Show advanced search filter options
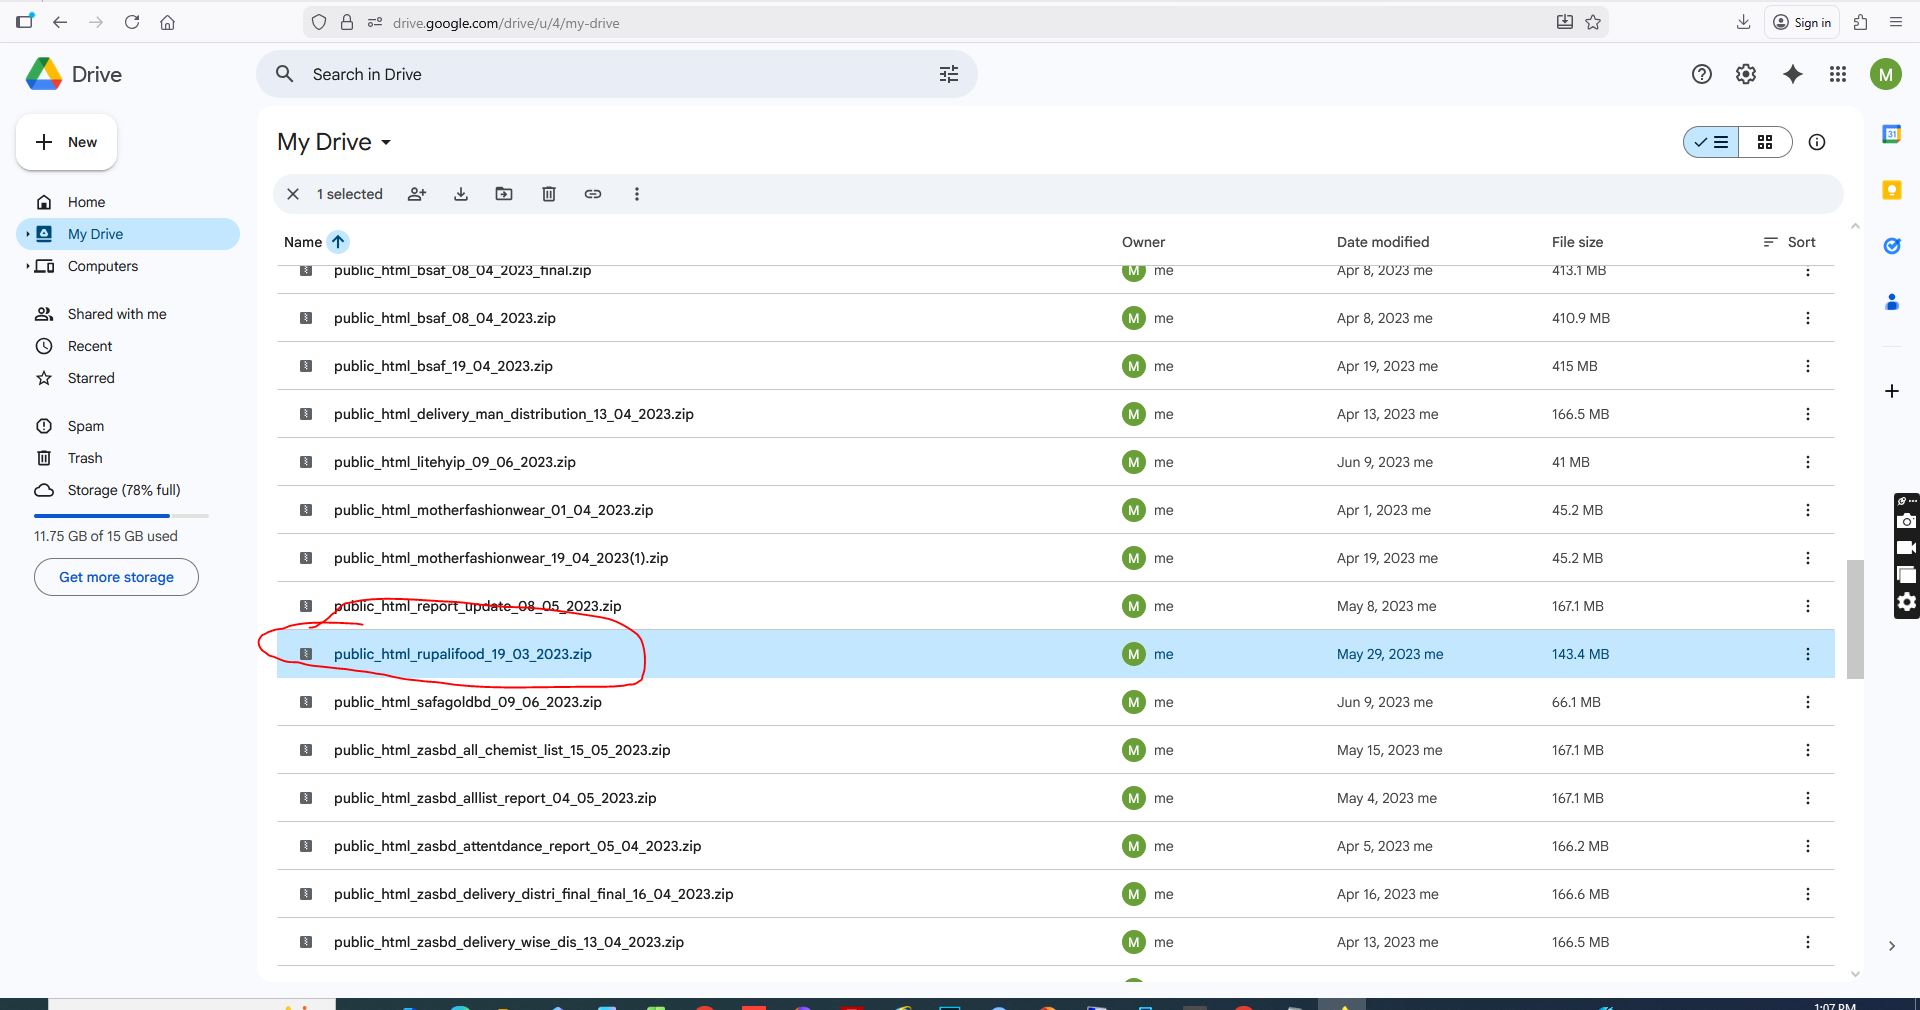Screen dimensions: 1920x1010 pos(948,74)
